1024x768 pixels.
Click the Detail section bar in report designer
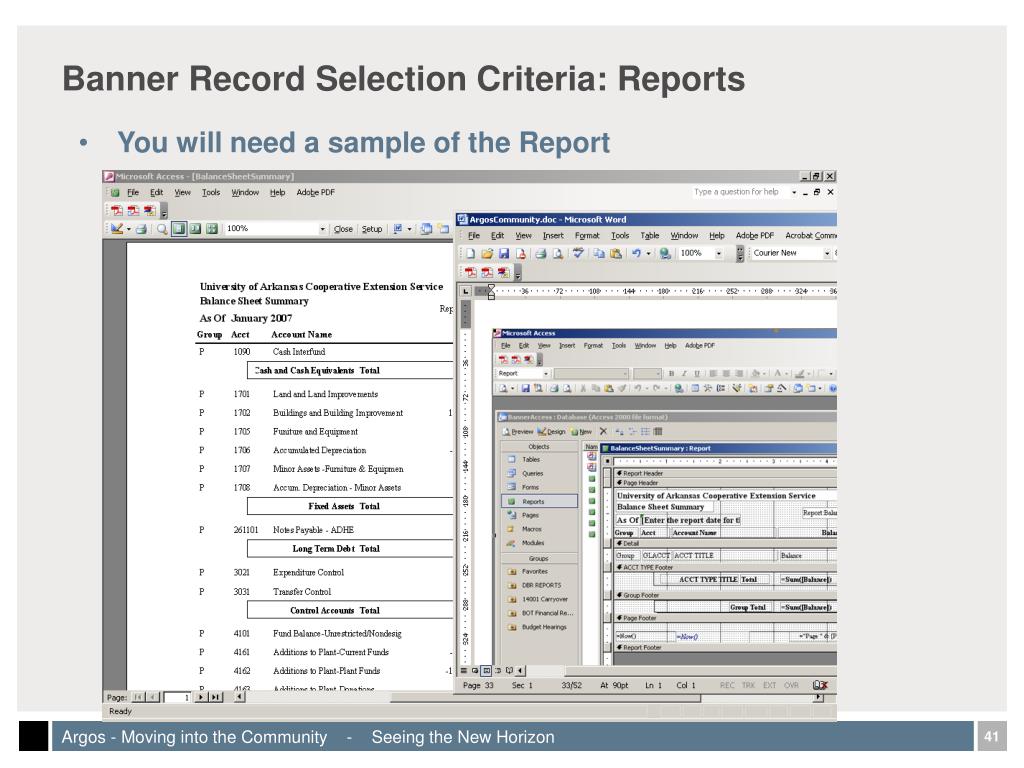point(725,543)
